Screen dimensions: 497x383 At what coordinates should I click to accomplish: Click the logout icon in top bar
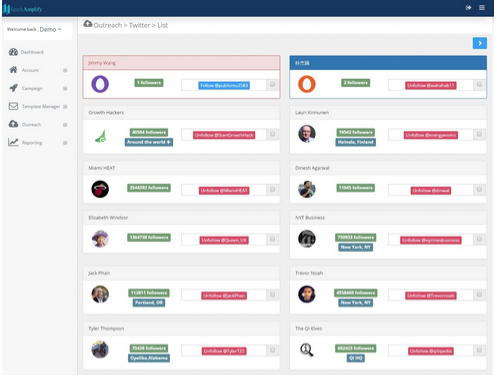click(x=468, y=7)
